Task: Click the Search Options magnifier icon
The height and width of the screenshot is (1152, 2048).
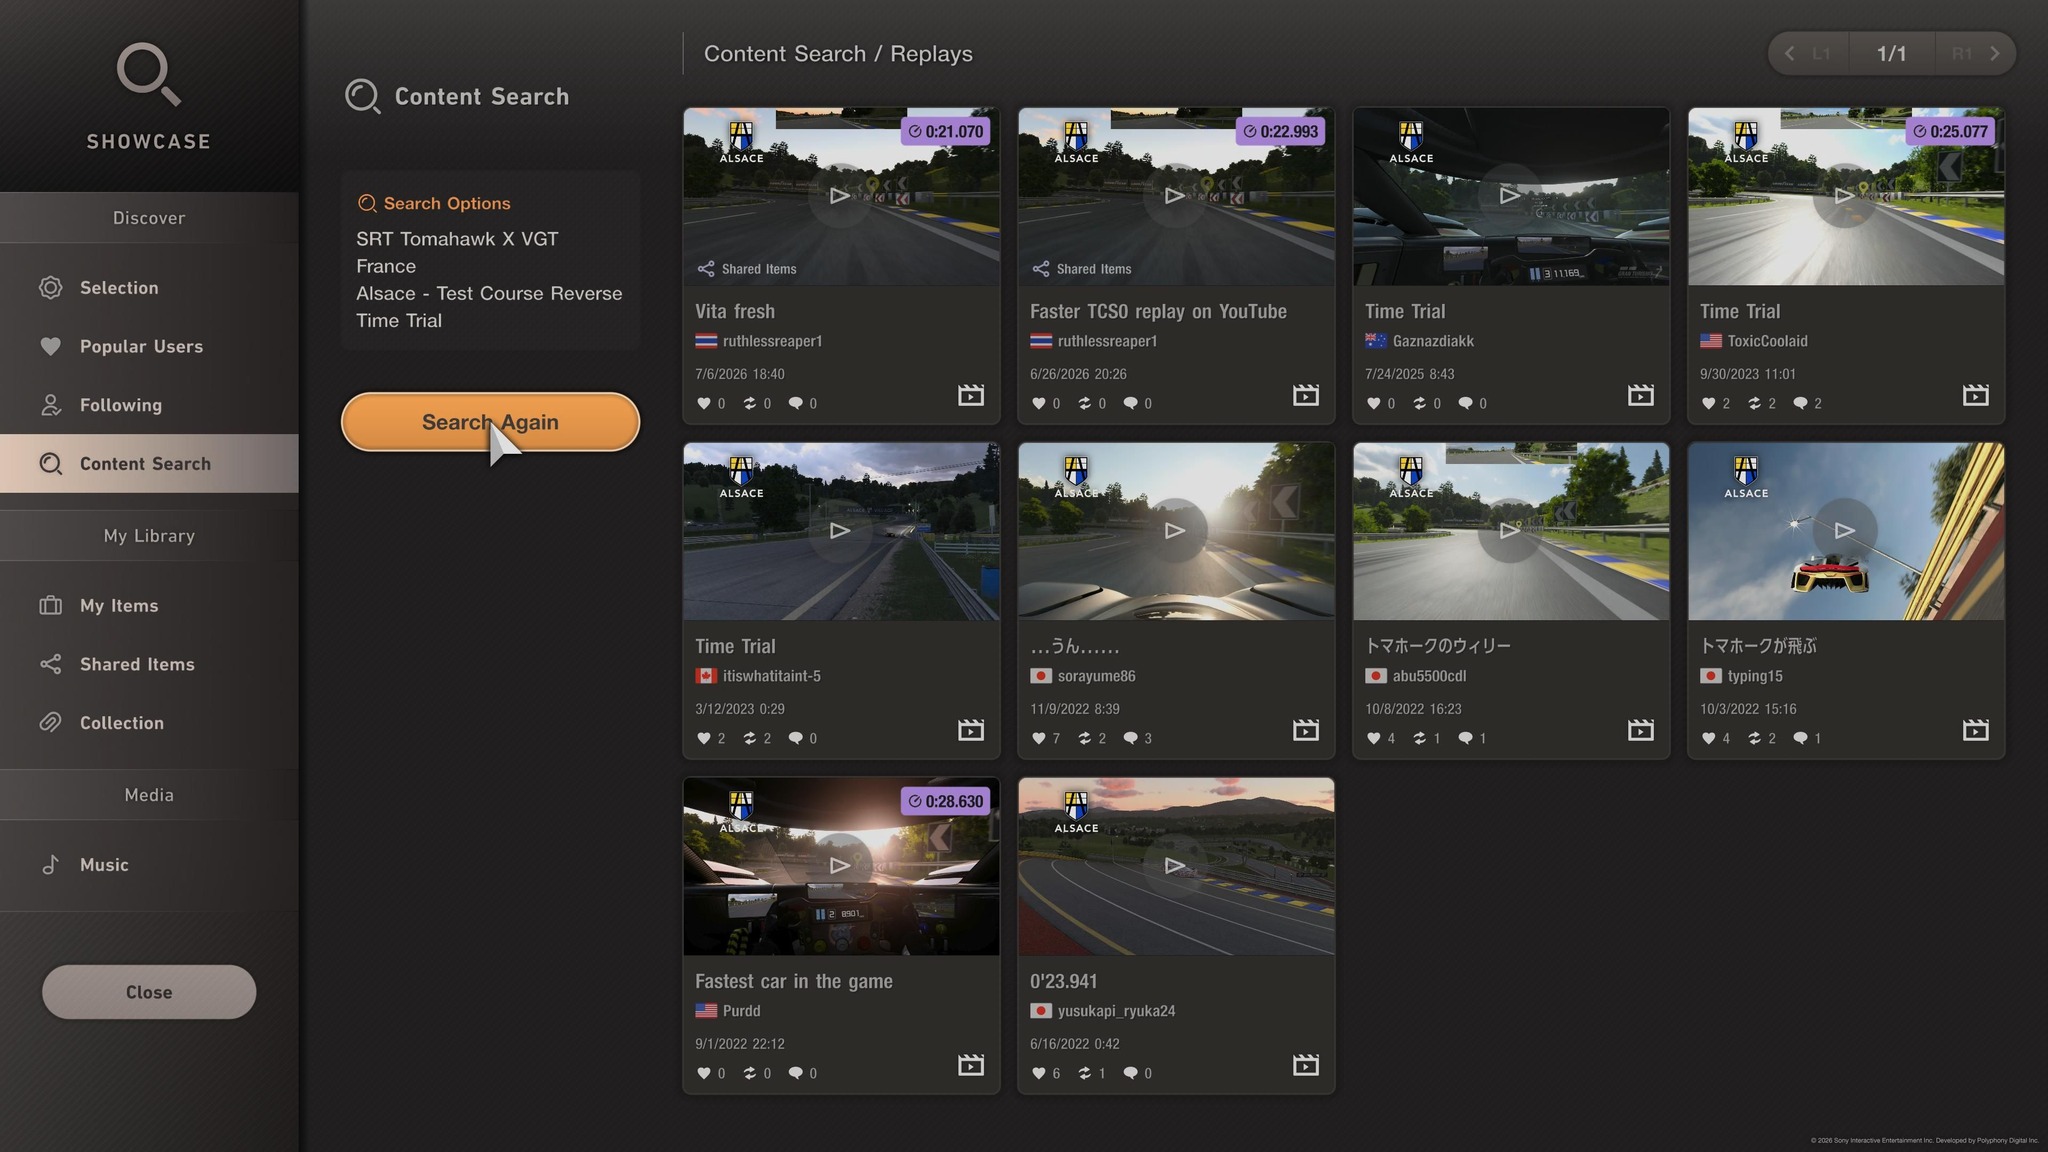Action: pyautogui.click(x=367, y=204)
